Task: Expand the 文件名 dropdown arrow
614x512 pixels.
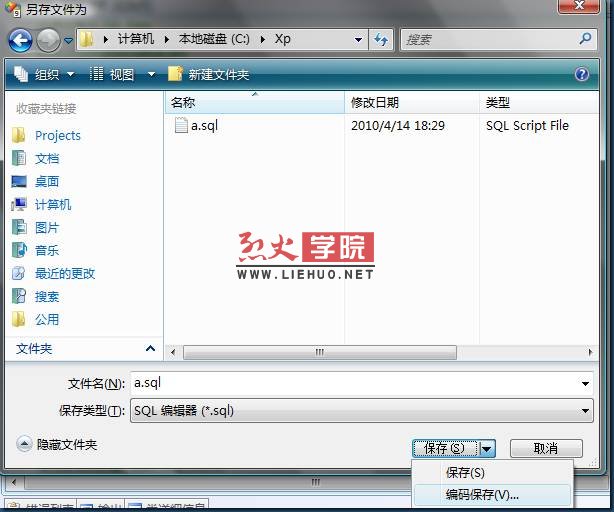Action: [585, 384]
